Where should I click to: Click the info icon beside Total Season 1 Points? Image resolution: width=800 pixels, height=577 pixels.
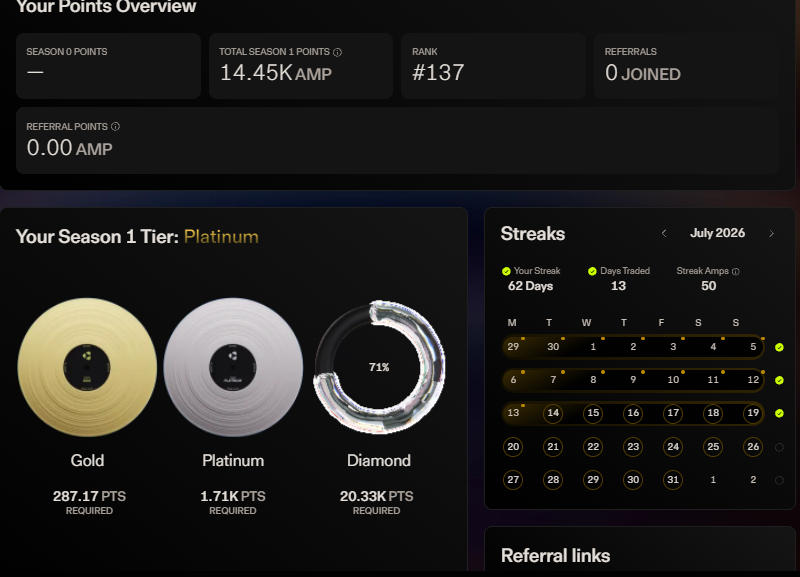click(337, 52)
